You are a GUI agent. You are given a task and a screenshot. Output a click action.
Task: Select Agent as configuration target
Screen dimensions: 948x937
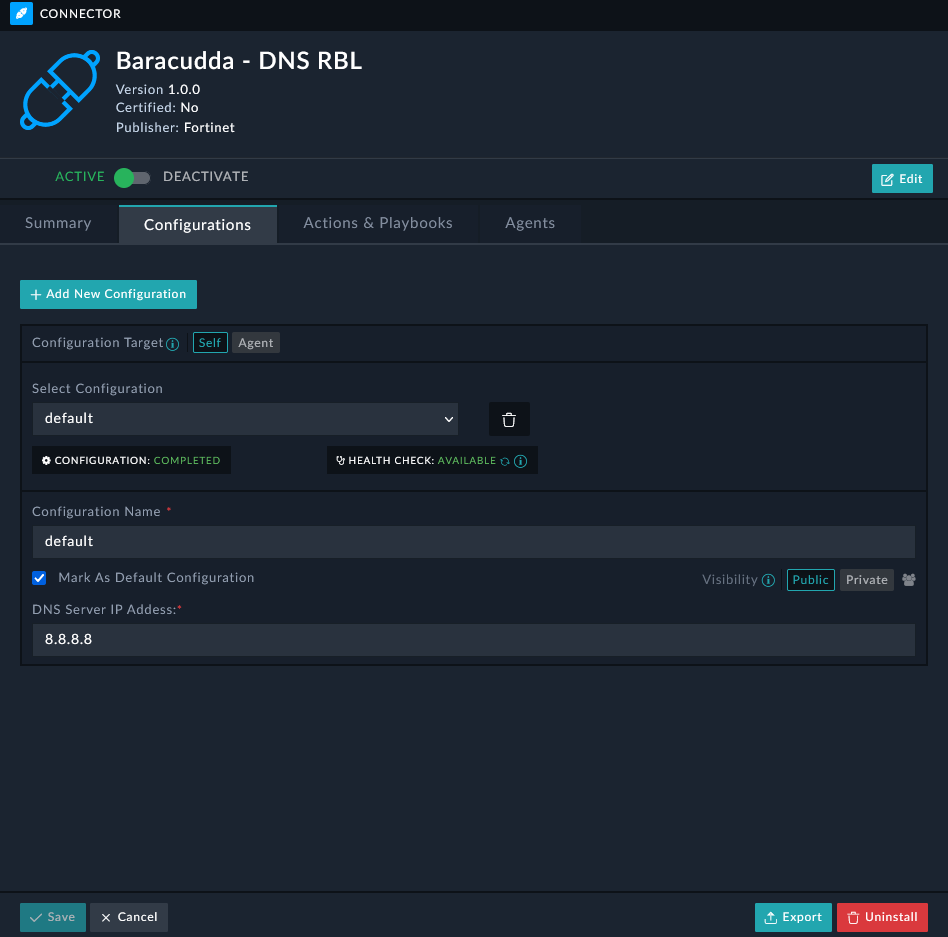point(256,343)
